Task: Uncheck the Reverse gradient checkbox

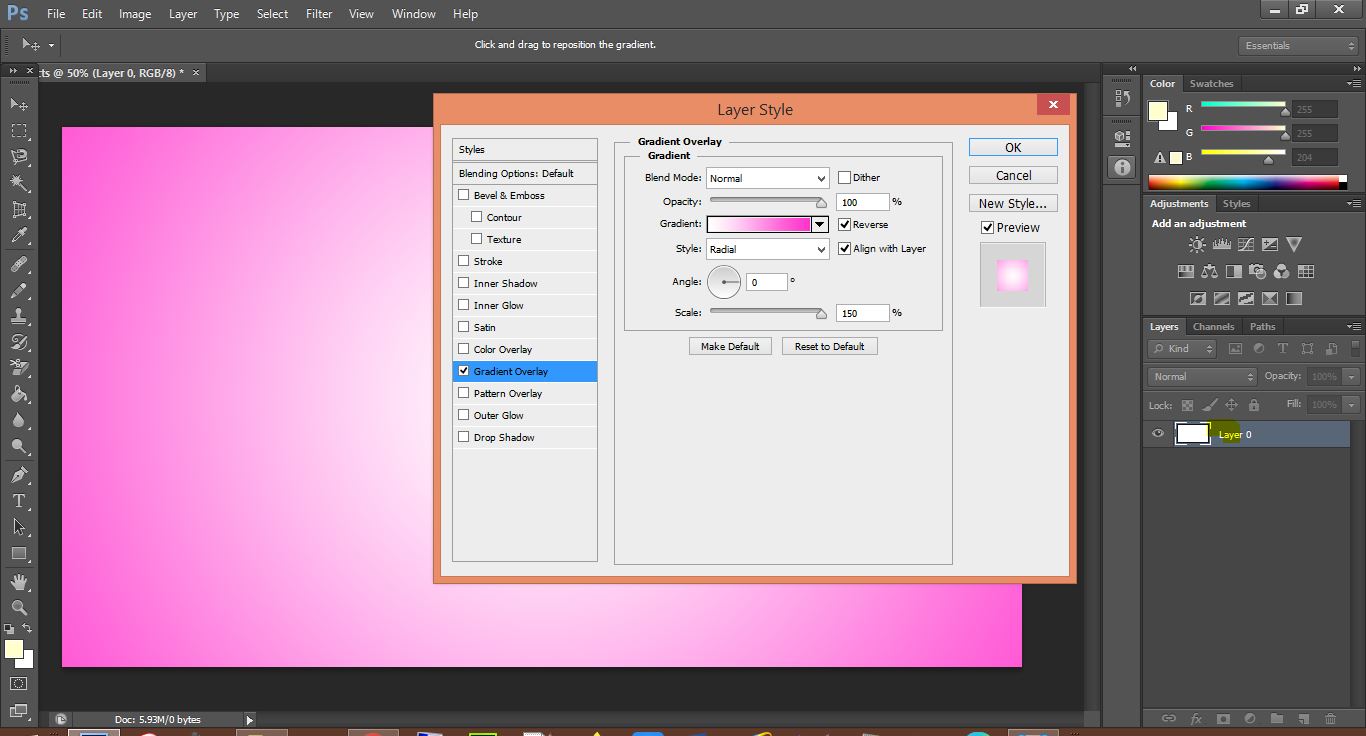Action: pyautogui.click(x=844, y=225)
